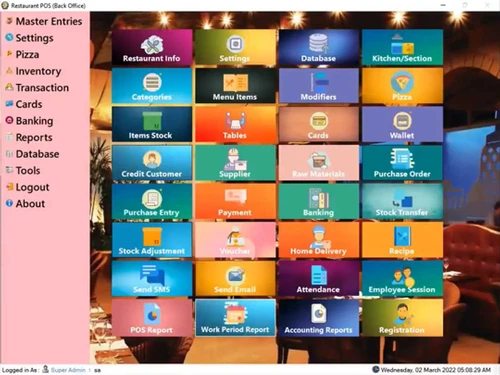Click the Restaurant POS (Back Office) title
Image resolution: width=500 pixels, height=375 pixels.
[x=48, y=6]
